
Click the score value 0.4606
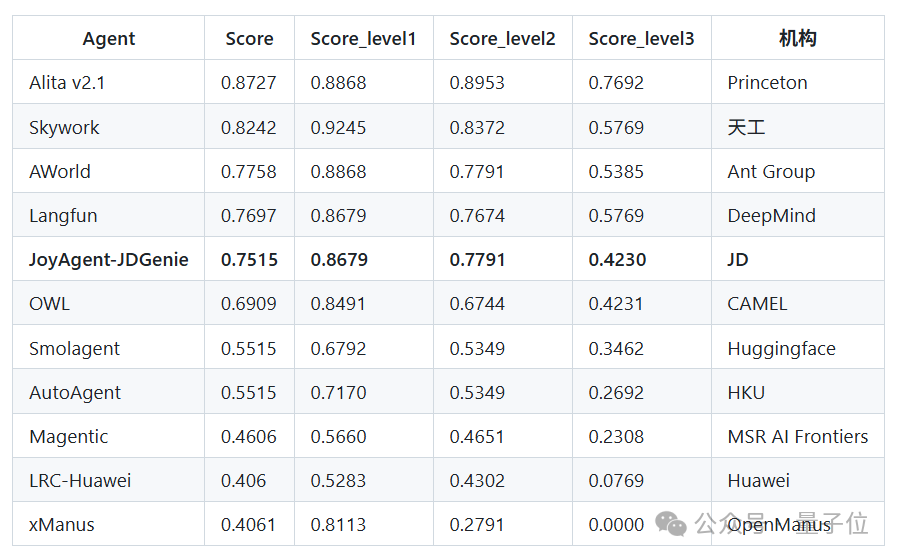click(x=249, y=436)
